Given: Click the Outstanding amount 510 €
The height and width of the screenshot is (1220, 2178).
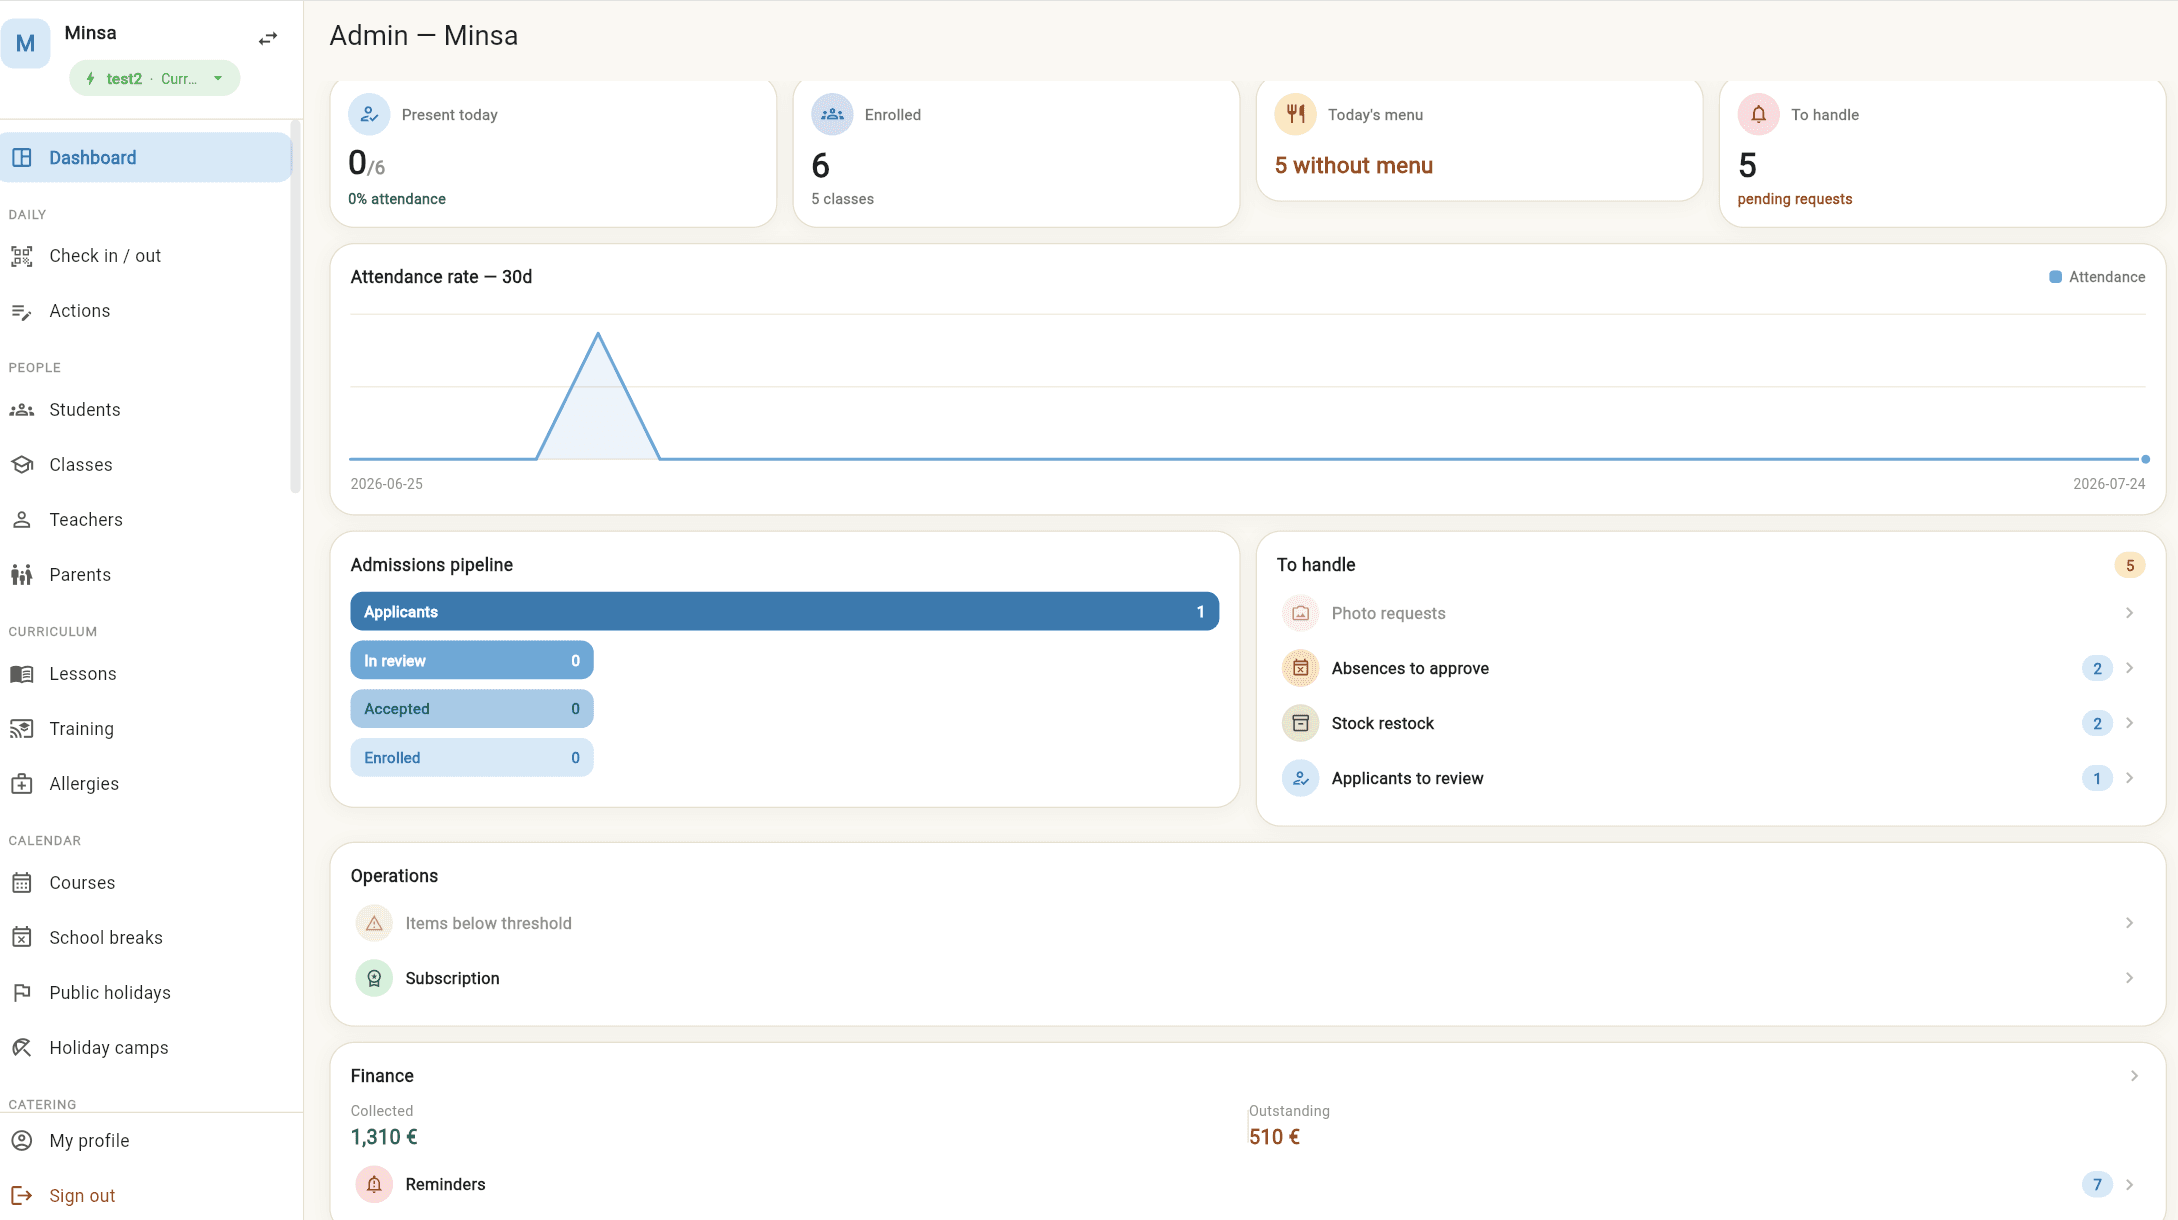Looking at the screenshot, I should coord(1274,1137).
